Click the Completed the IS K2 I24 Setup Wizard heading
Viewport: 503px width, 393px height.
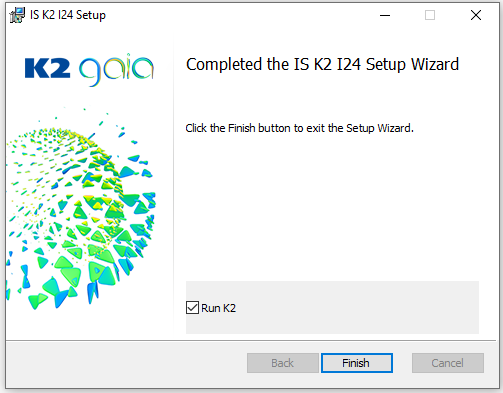[x=322, y=64]
